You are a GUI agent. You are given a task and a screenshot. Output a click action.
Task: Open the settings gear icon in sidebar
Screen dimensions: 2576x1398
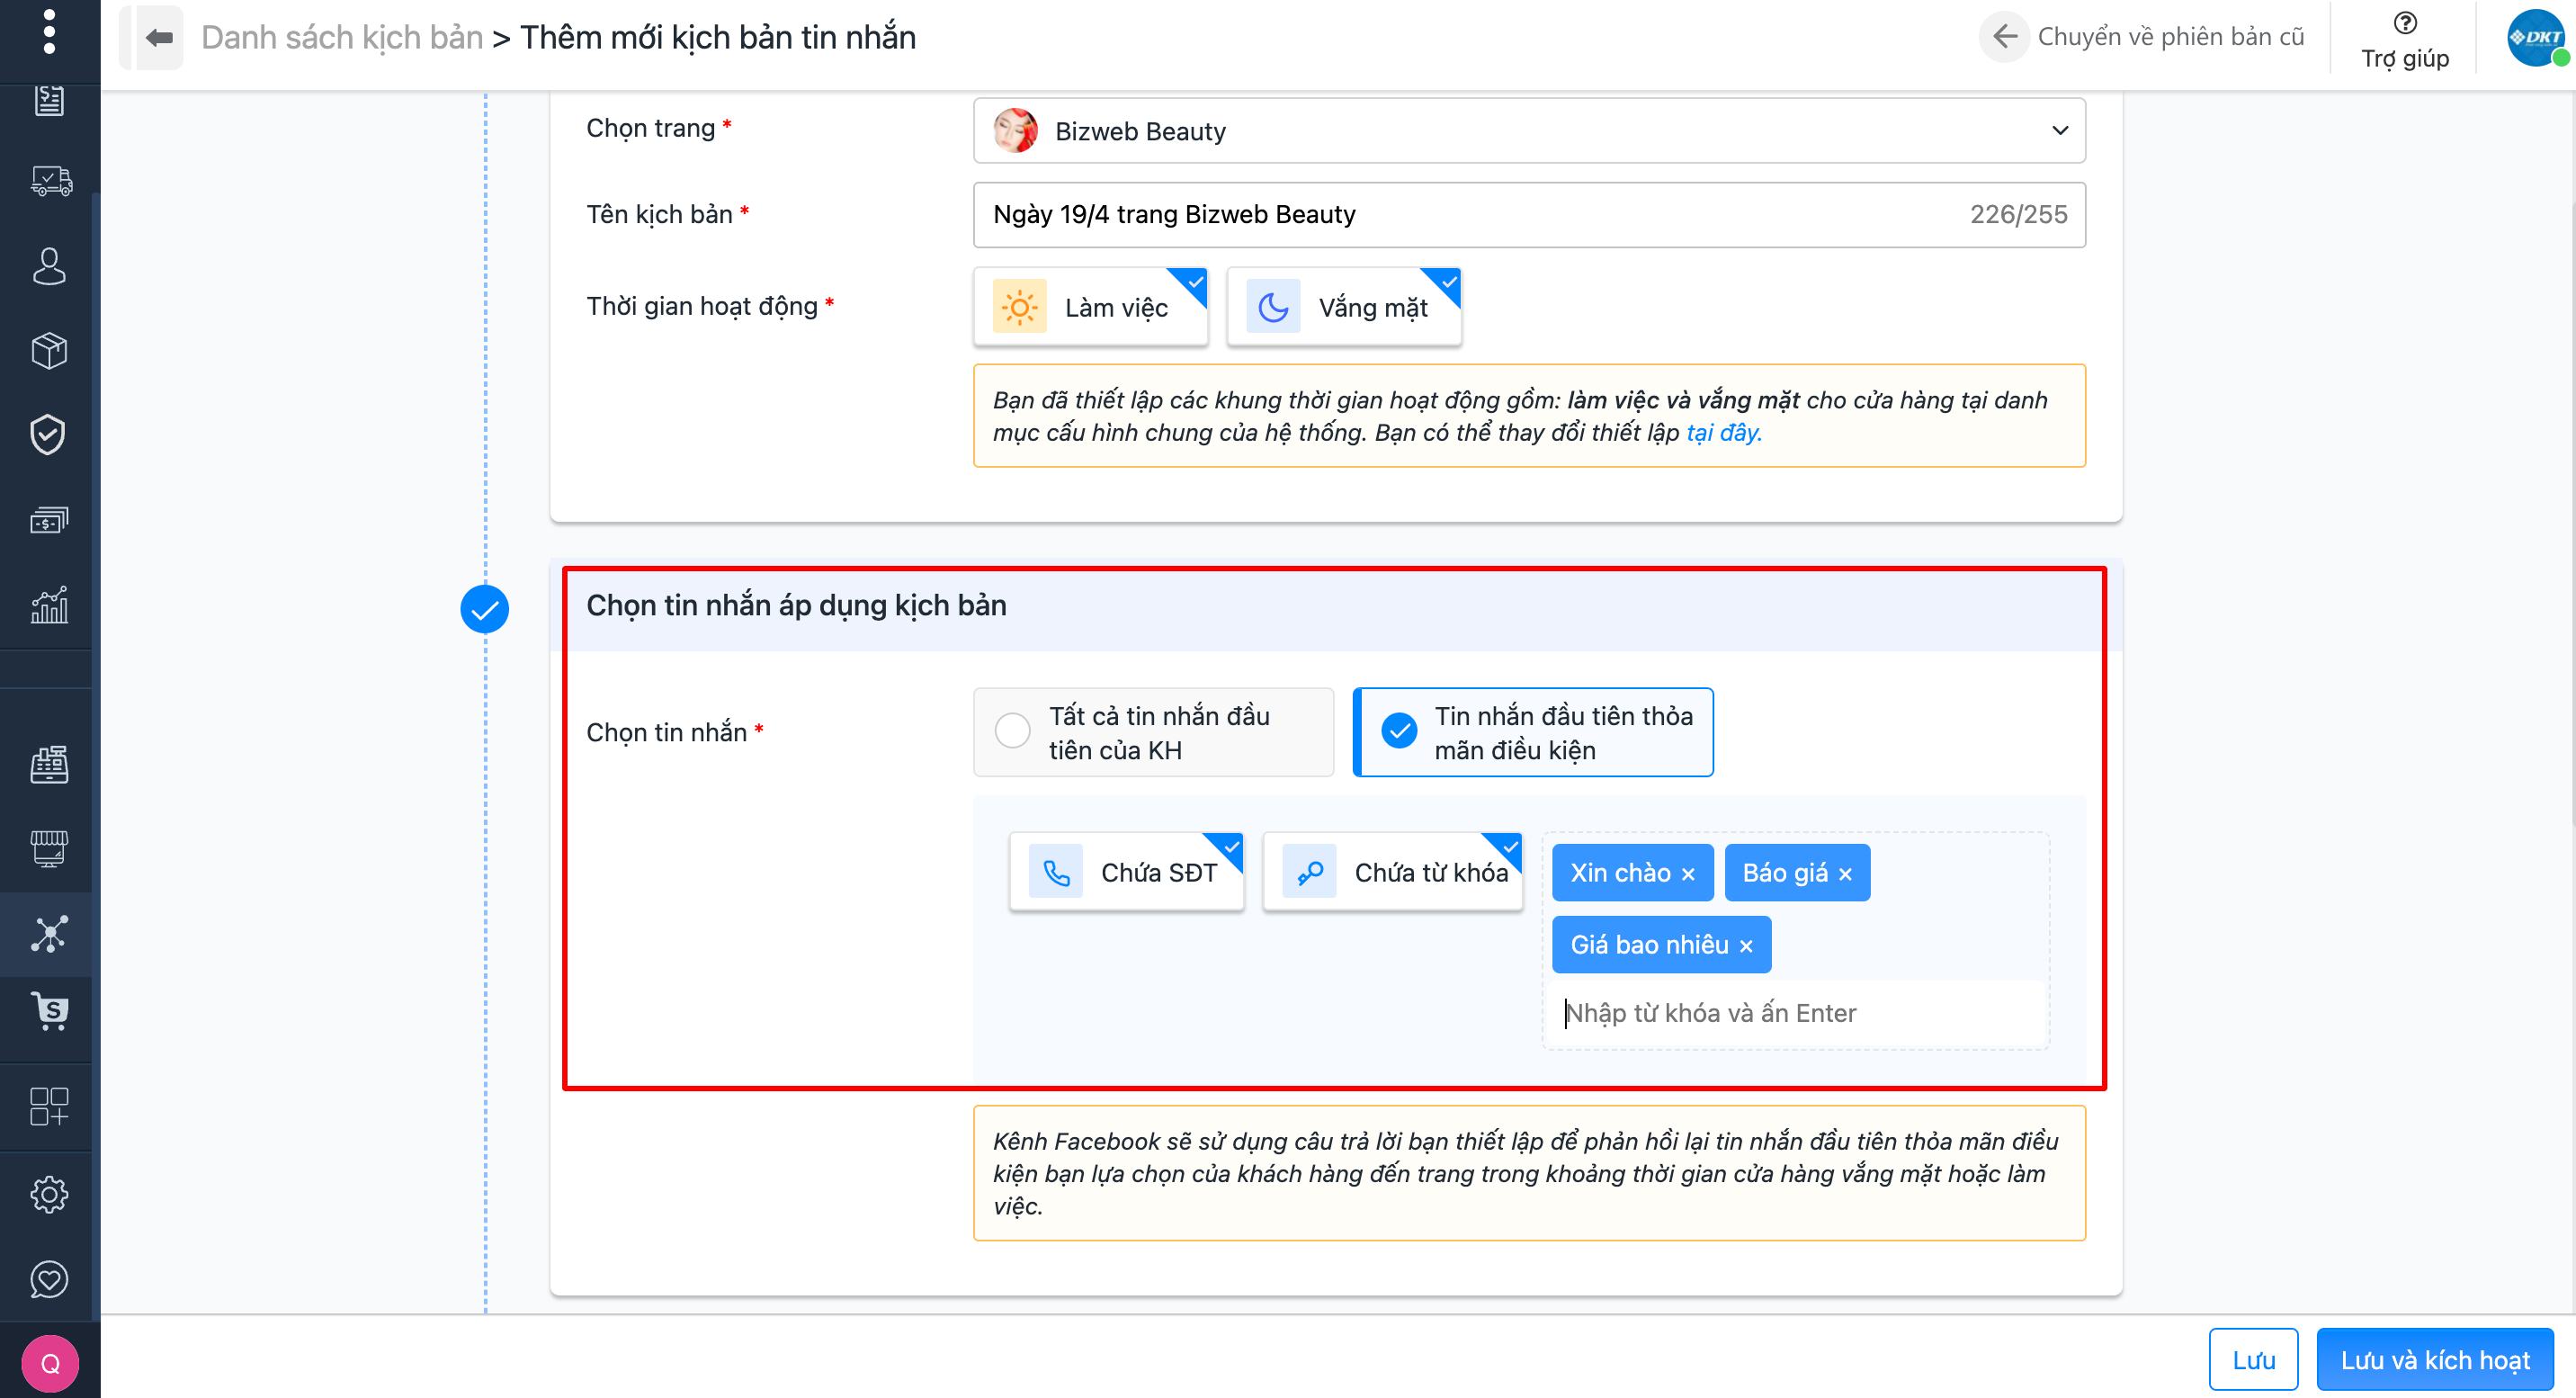pos(48,1194)
